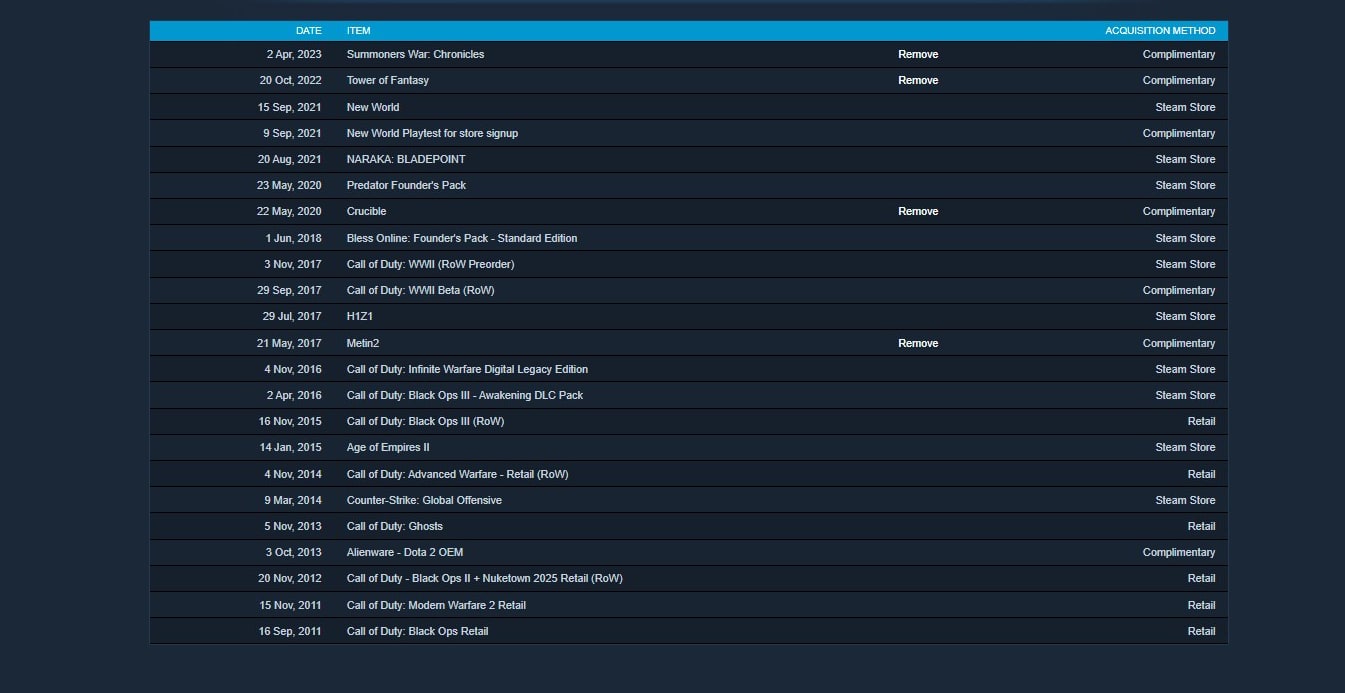Viewport: 1345px width, 693px height.
Task: Click the date 29 Sep, 2017
Action: click(290, 290)
